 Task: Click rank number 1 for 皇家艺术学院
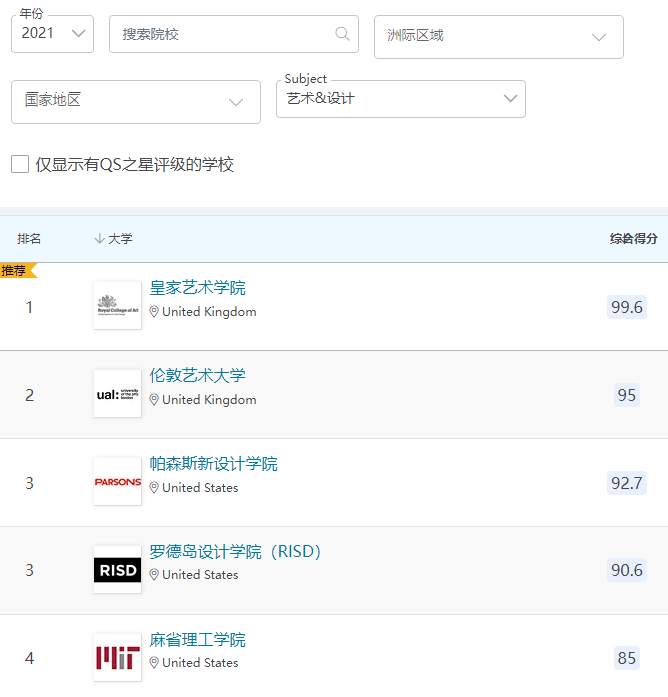point(29,307)
